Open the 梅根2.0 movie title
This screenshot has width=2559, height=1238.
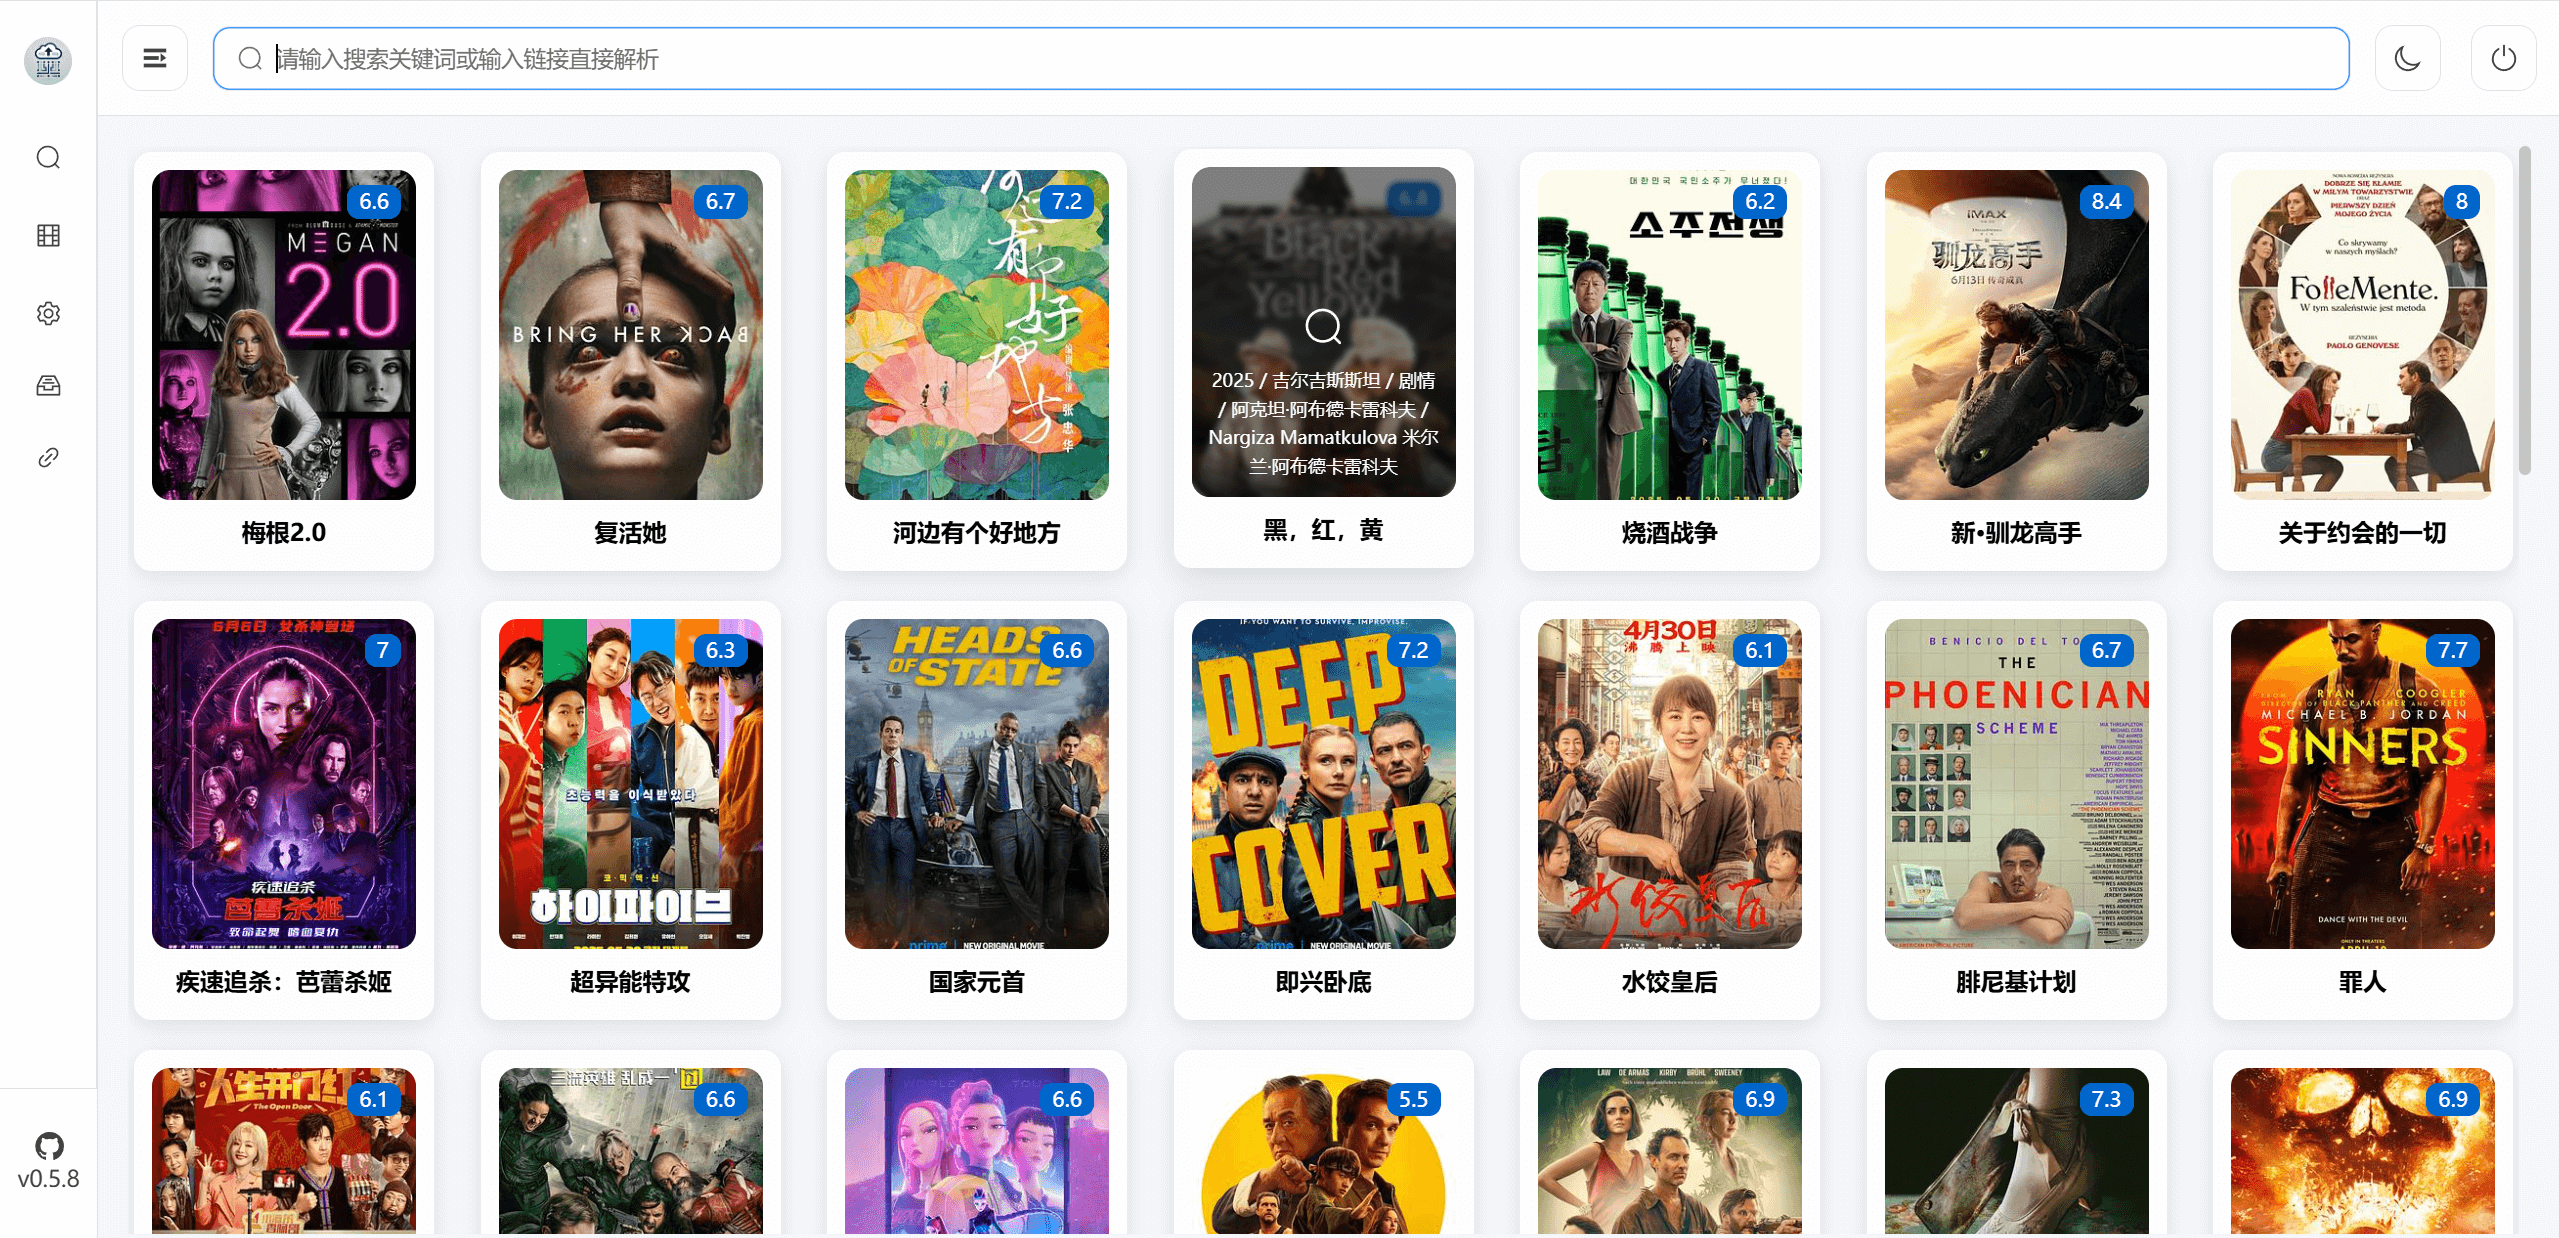click(x=283, y=533)
